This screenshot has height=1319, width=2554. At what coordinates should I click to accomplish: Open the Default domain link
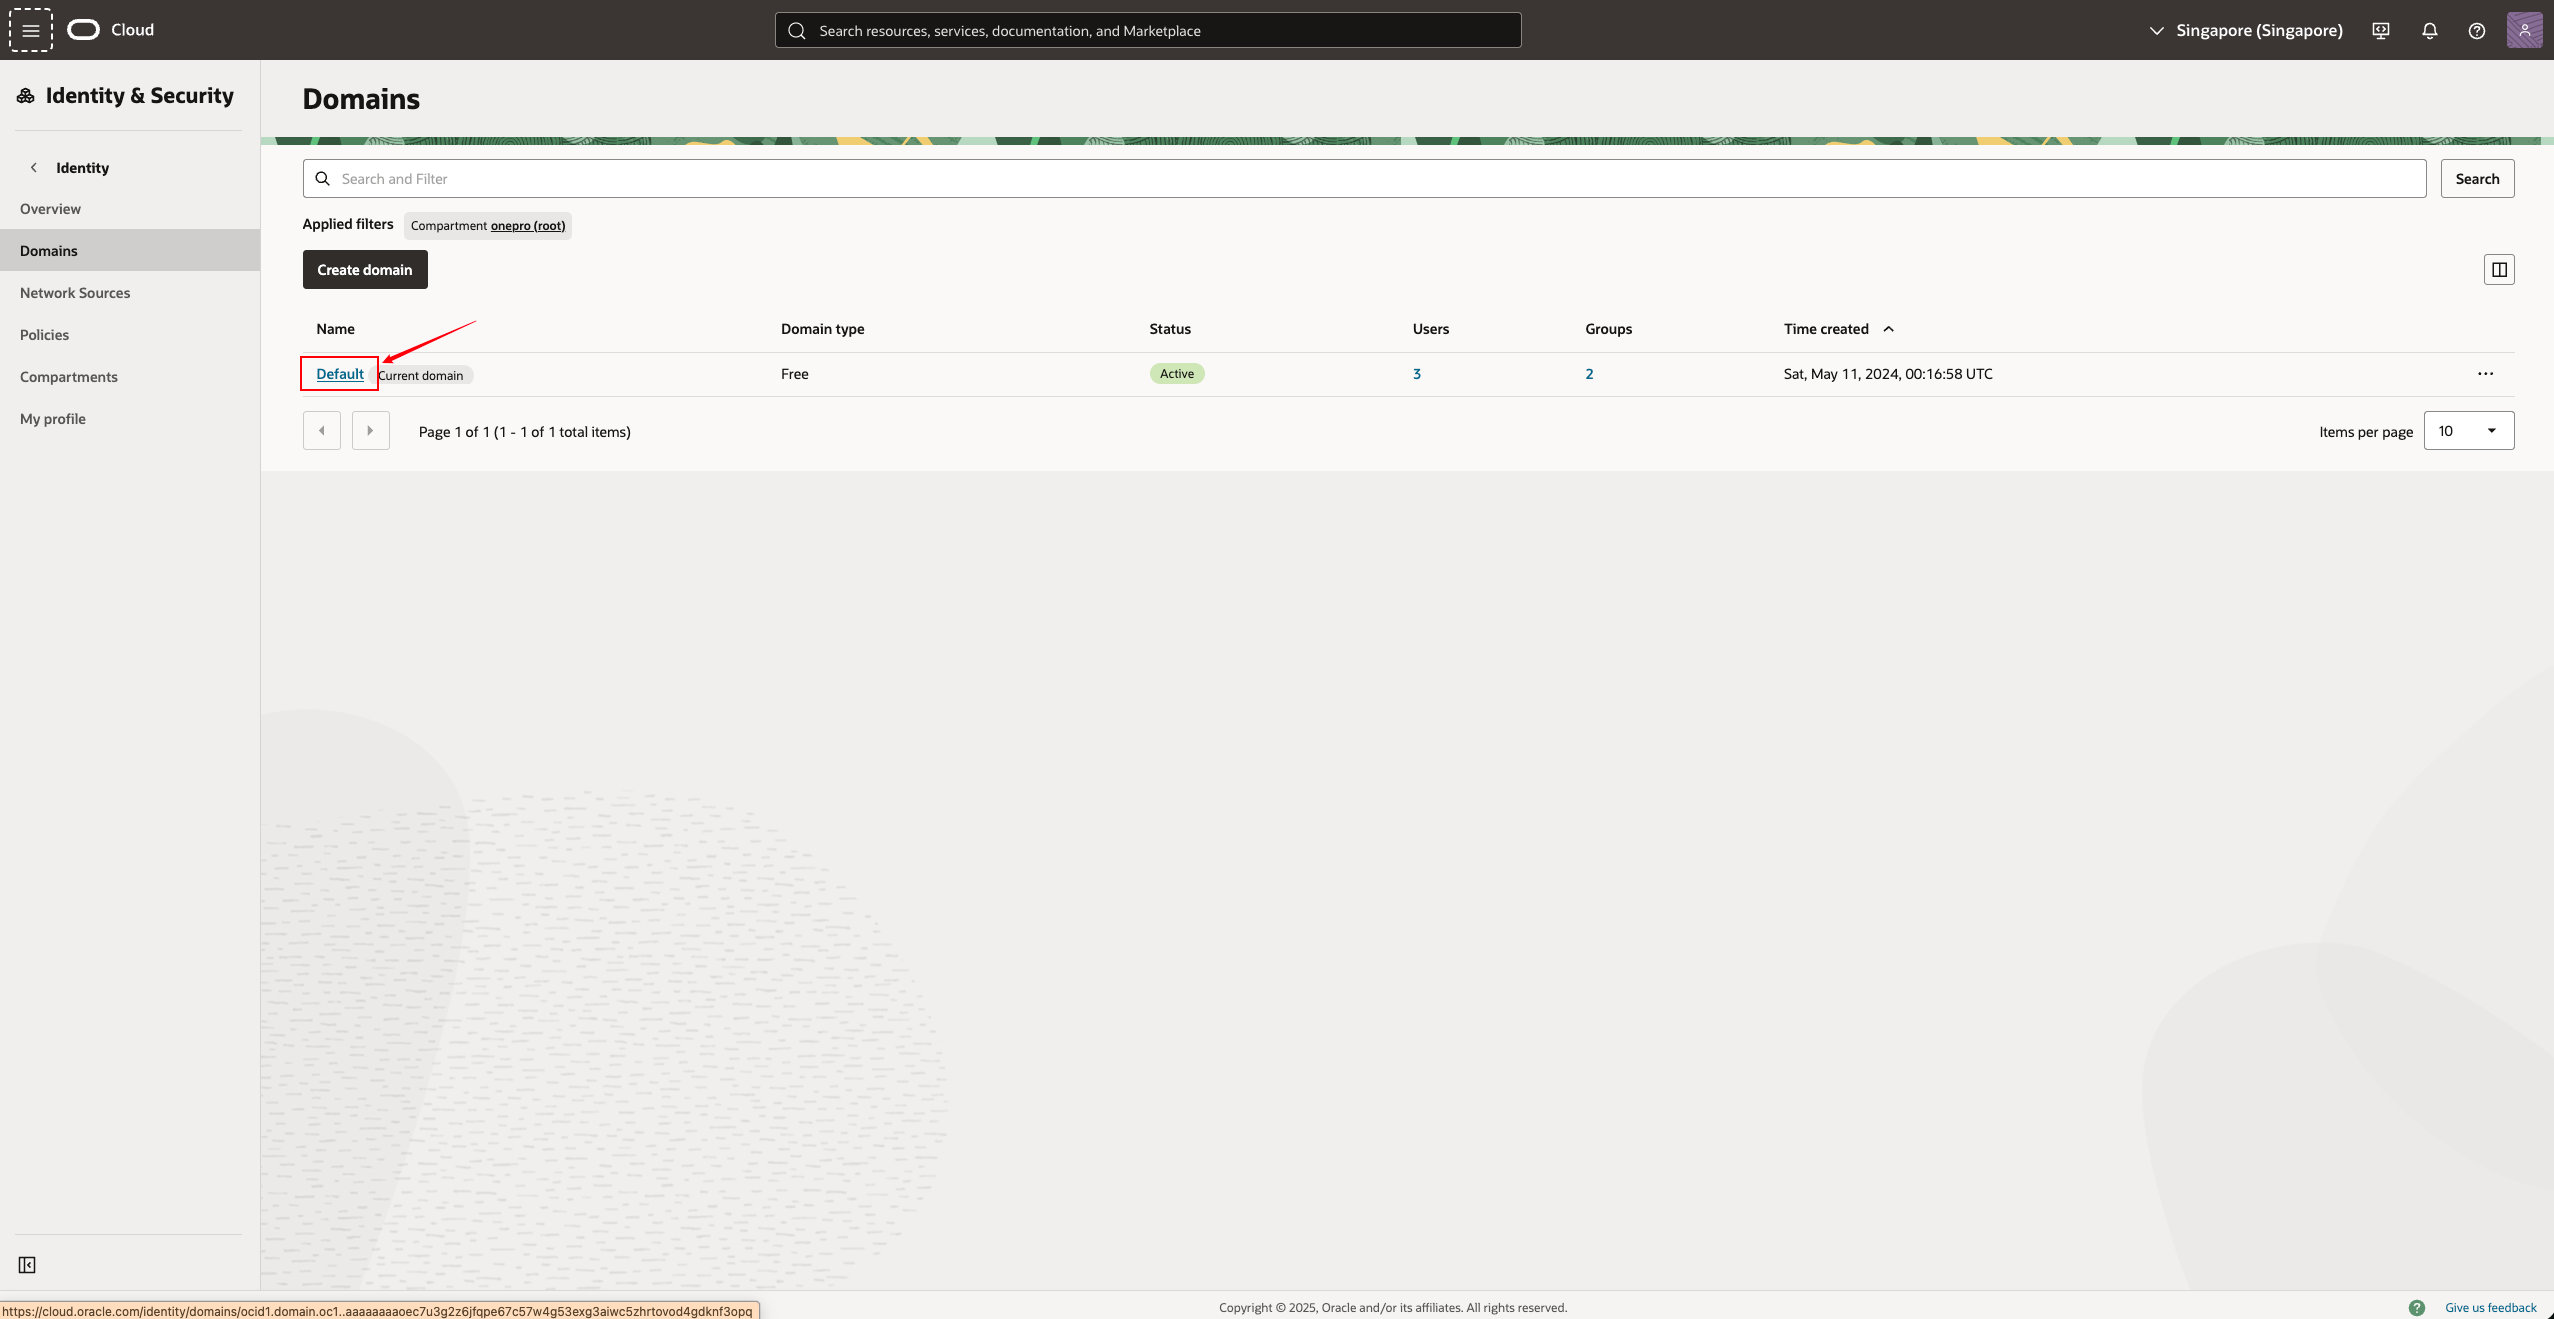point(340,374)
